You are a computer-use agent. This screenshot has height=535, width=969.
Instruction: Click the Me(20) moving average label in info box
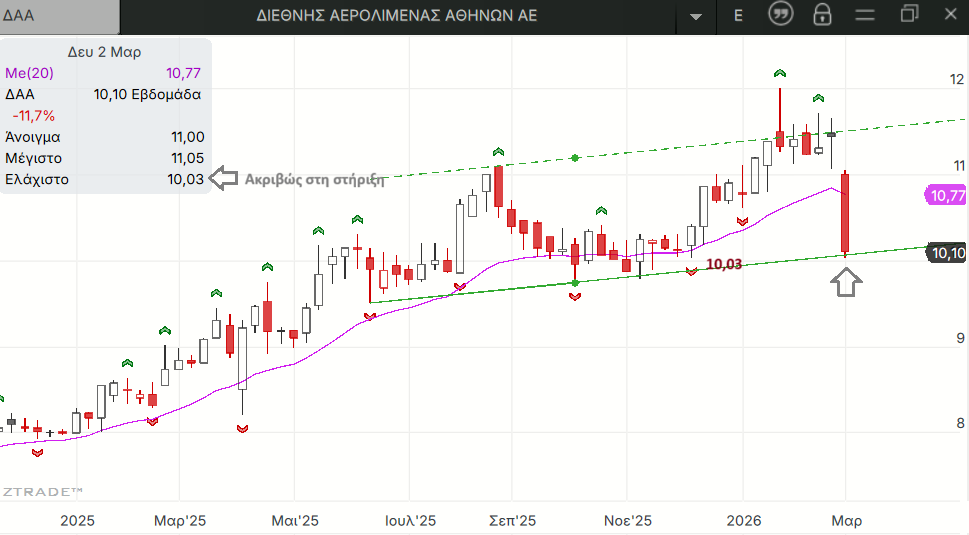30,72
